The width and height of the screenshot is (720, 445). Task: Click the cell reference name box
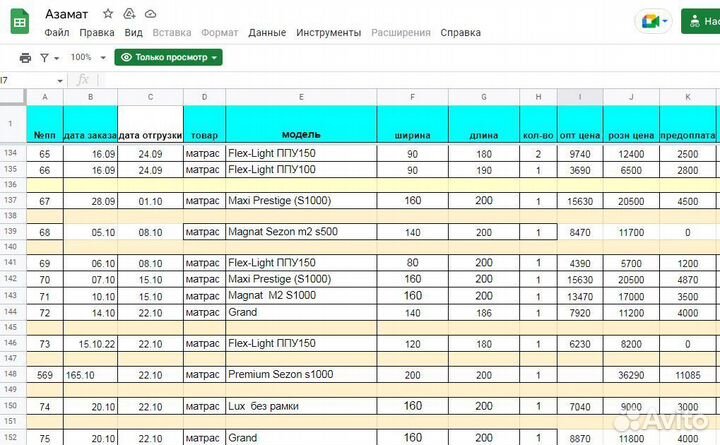[x=28, y=80]
